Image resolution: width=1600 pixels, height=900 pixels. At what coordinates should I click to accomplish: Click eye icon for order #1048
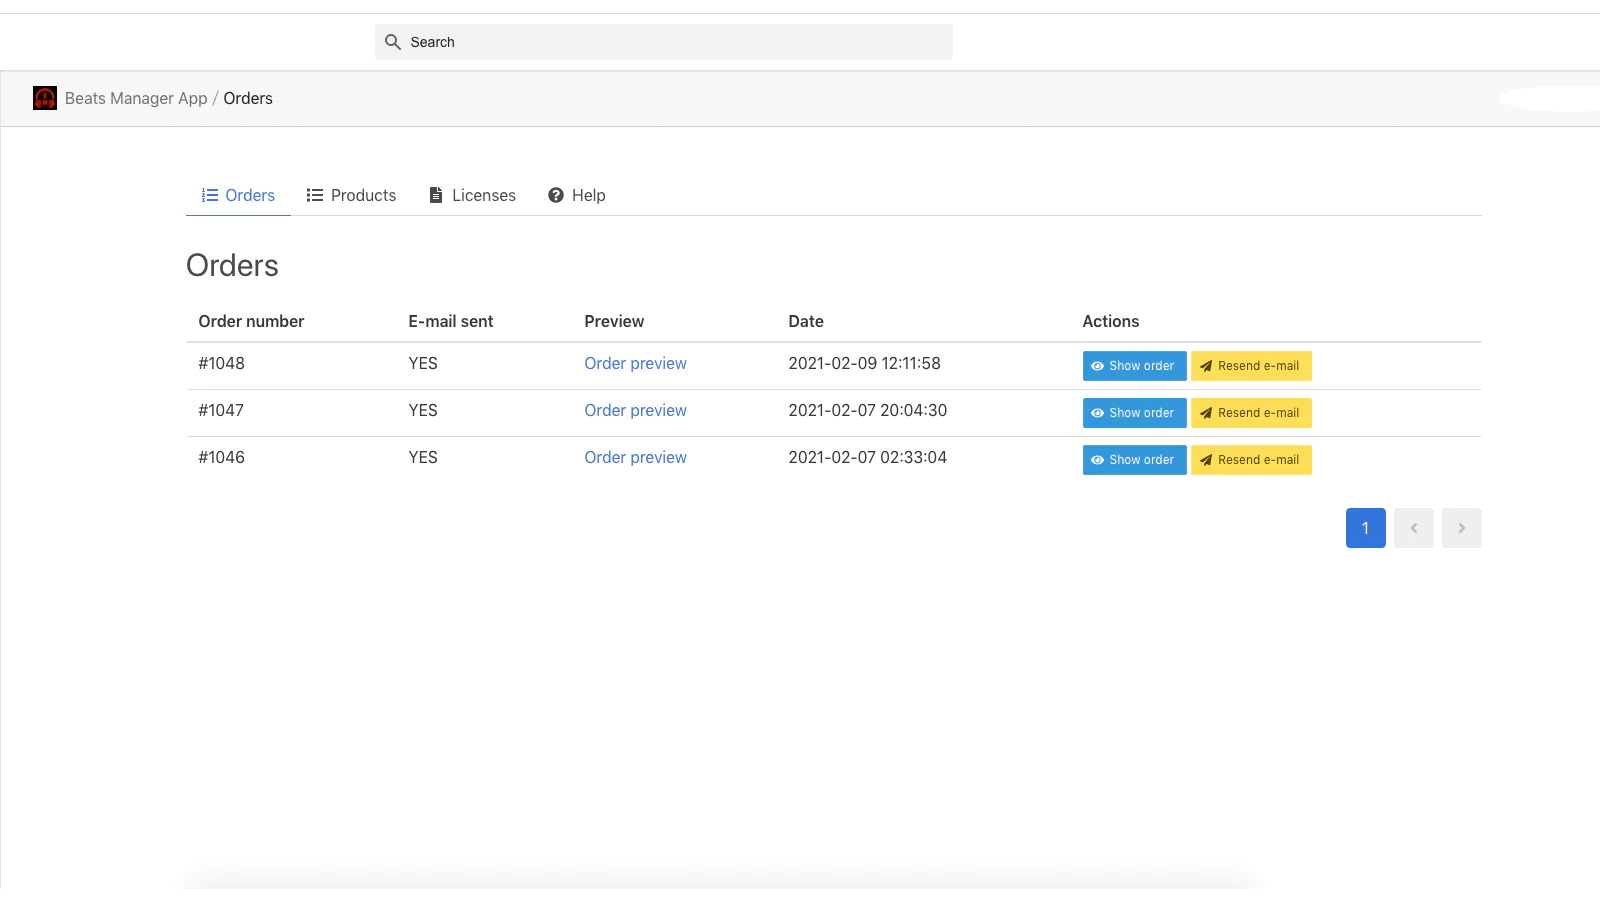click(1097, 366)
